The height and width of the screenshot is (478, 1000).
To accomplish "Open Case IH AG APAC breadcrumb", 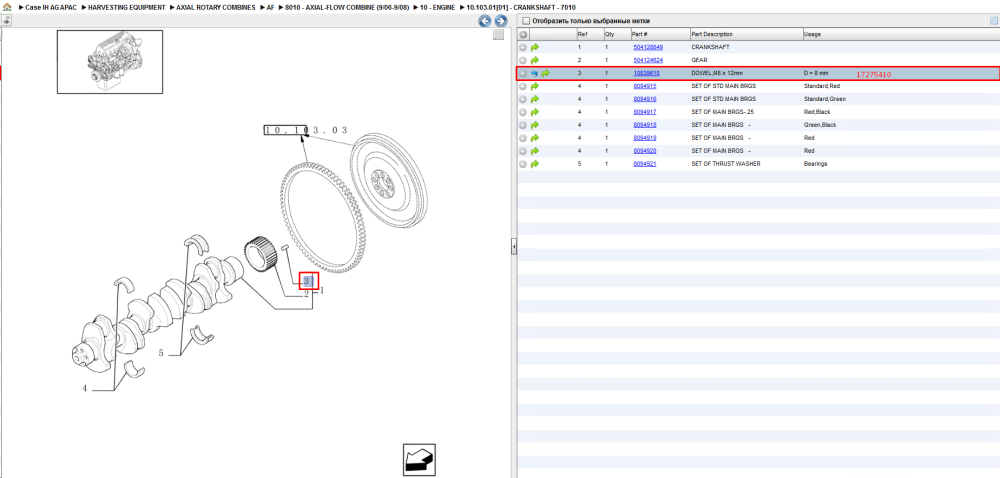I will point(51,7).
